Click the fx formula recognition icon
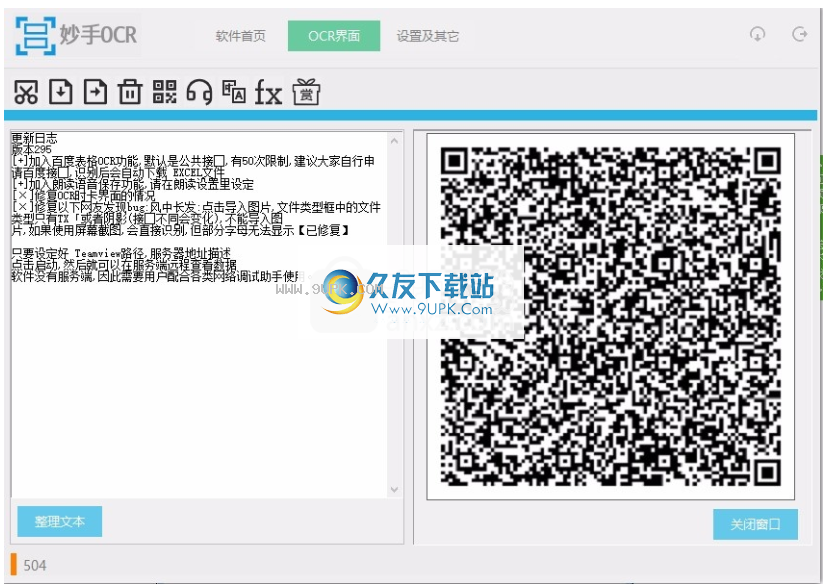Viewport: 823px width, 584px height. tap(269, 93)
